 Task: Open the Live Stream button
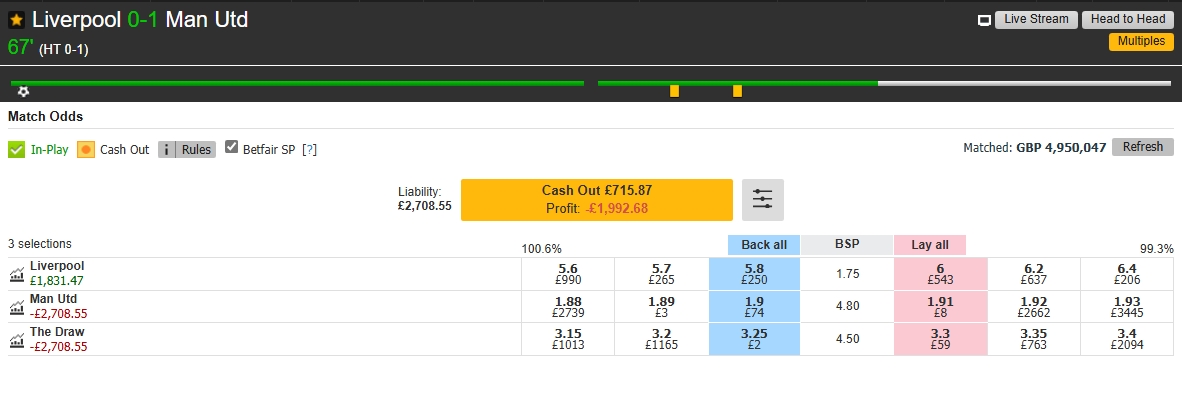pyautogui.click(x=1036, y=20)
